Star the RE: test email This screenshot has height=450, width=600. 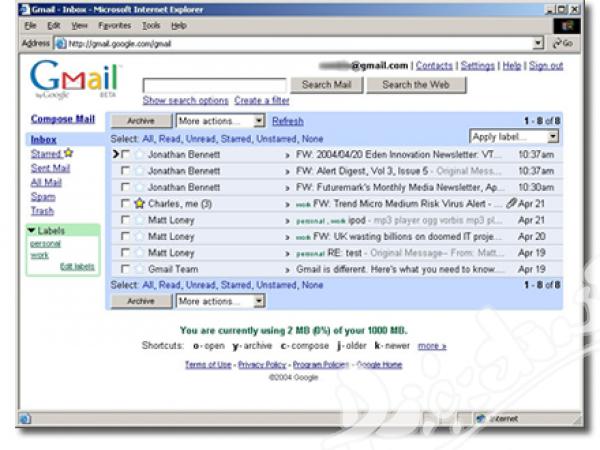[139, 253]
